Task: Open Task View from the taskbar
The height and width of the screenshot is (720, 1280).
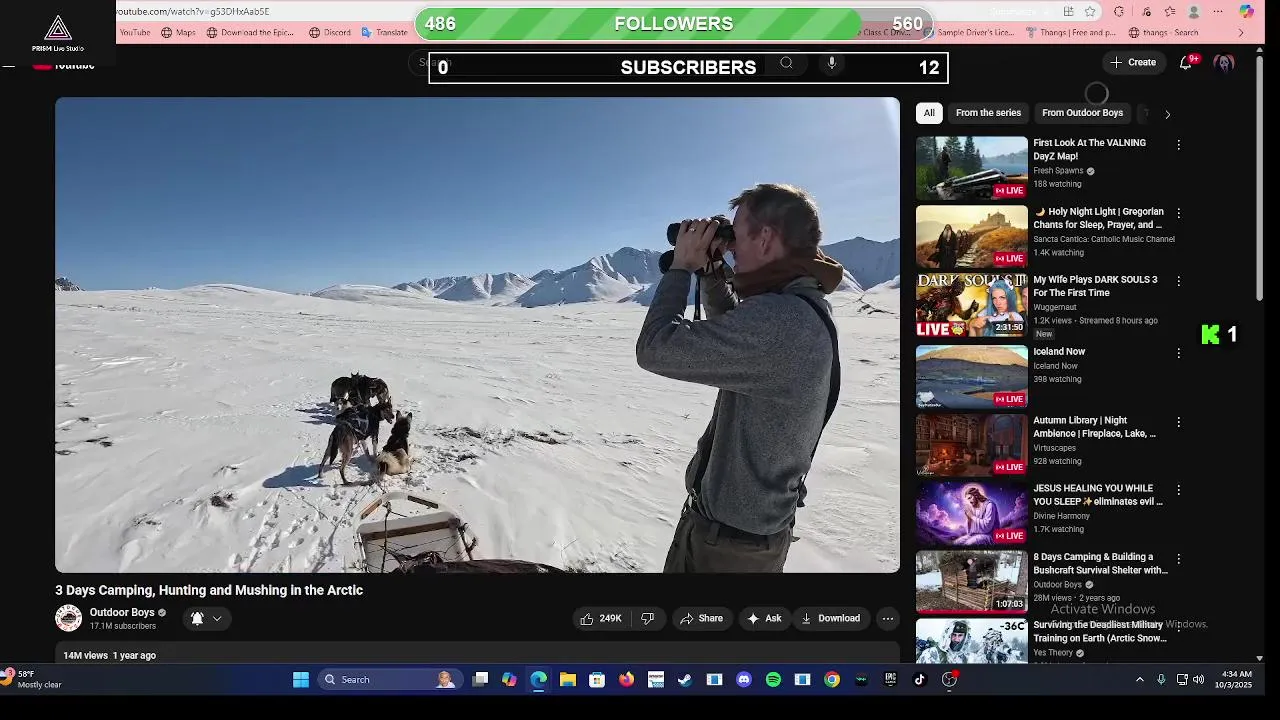Action: click(480, 680)
